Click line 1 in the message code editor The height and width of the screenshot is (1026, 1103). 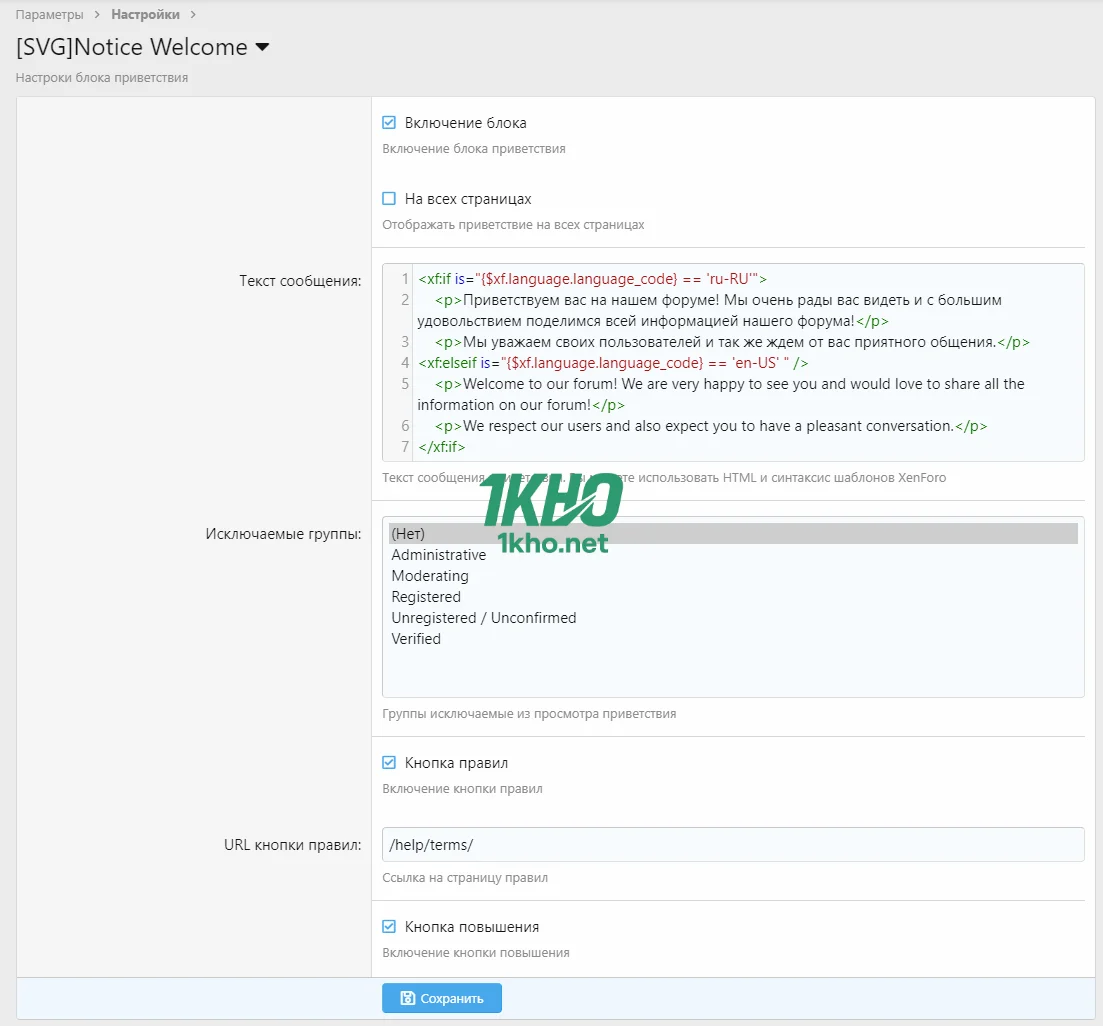[x=592, y=279]
